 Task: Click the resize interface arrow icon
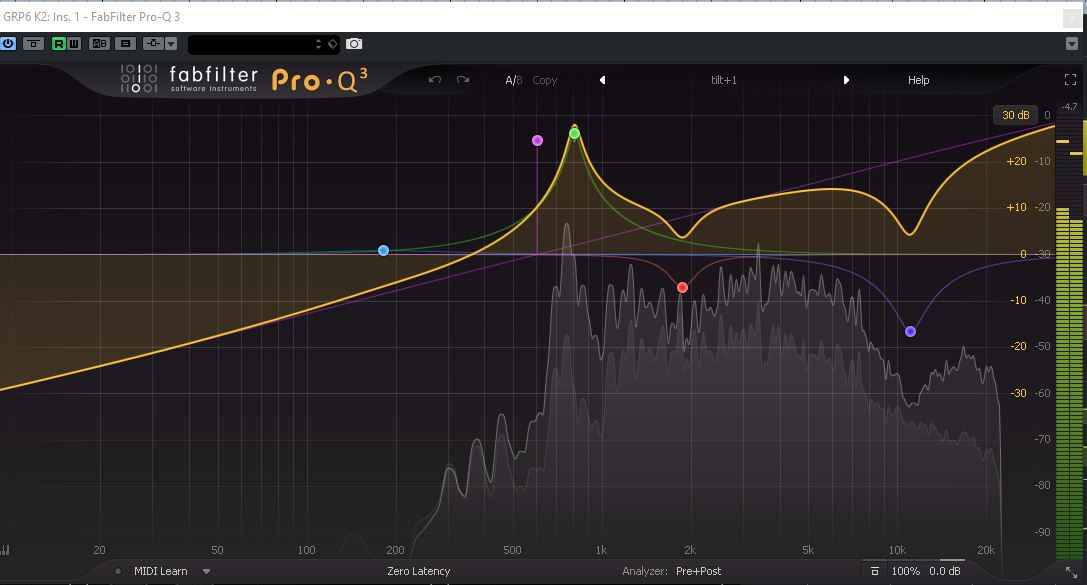coord(1071,572)
